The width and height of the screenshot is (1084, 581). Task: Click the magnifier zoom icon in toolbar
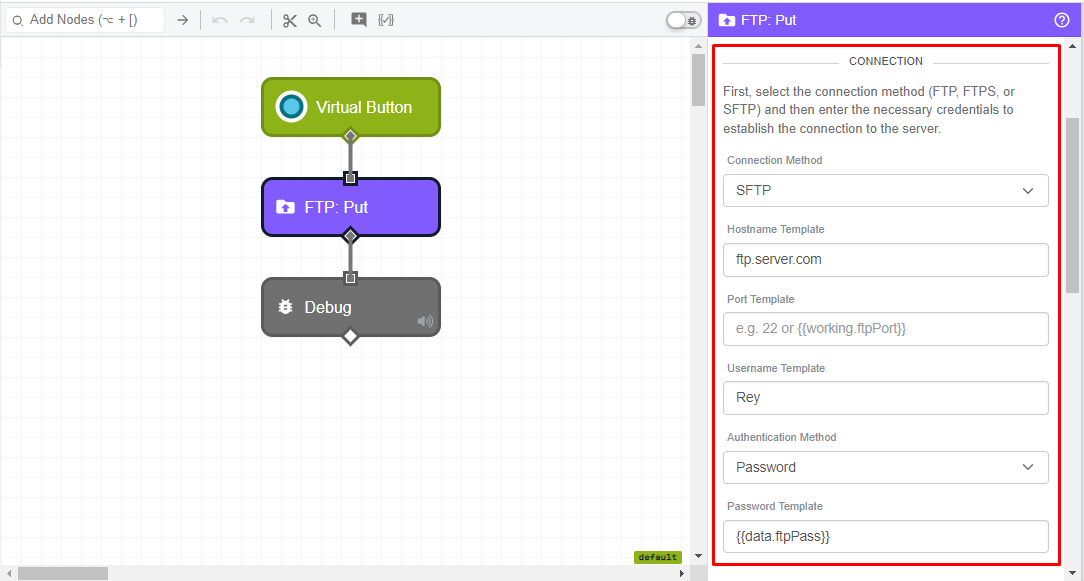pyautogui.click(x=315, y=20)
